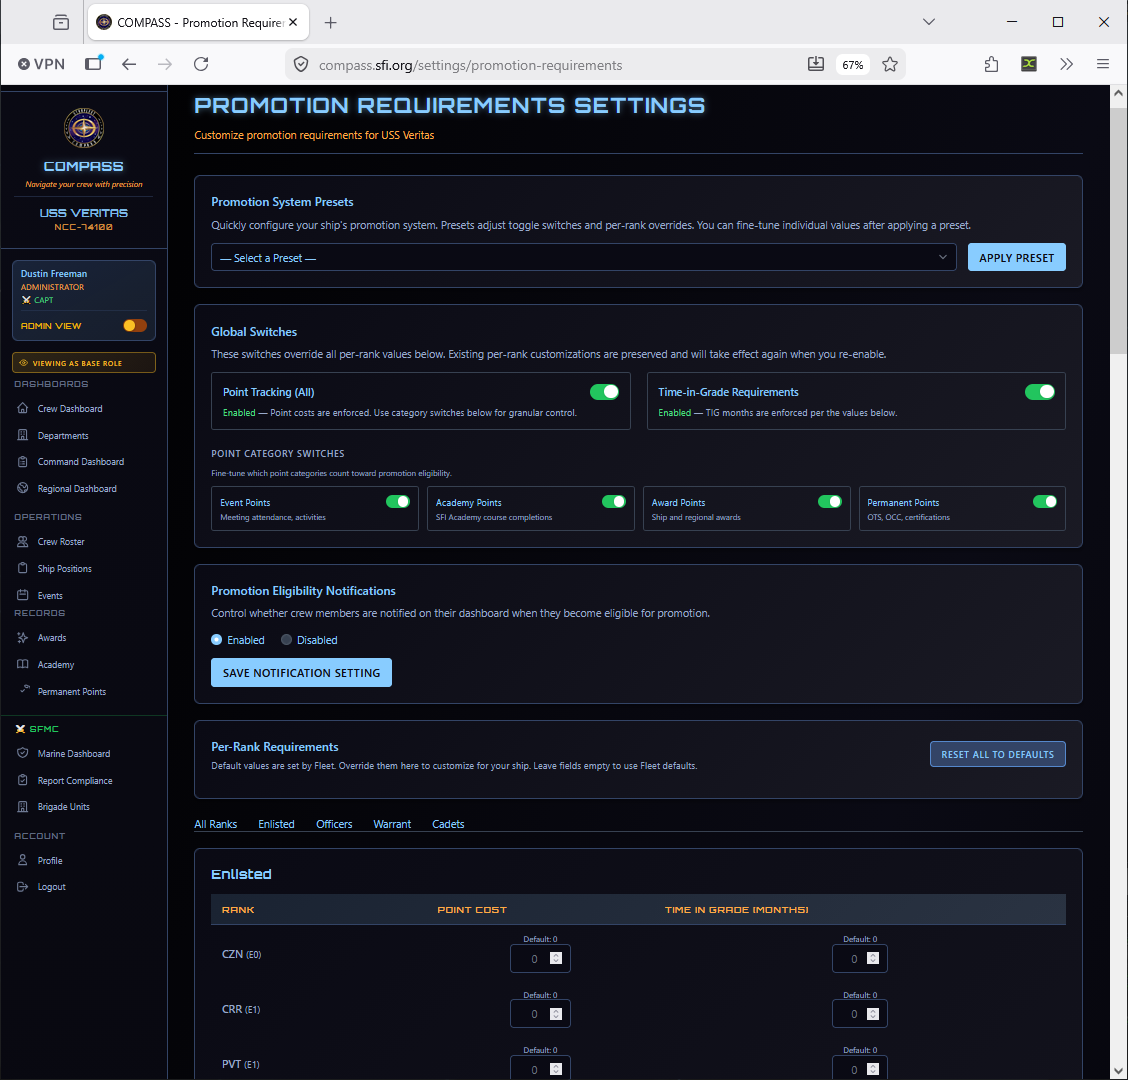Bookmark this page with star icon
Image resolution: width=1128 pixels, height=1080 pixels.
890,64
